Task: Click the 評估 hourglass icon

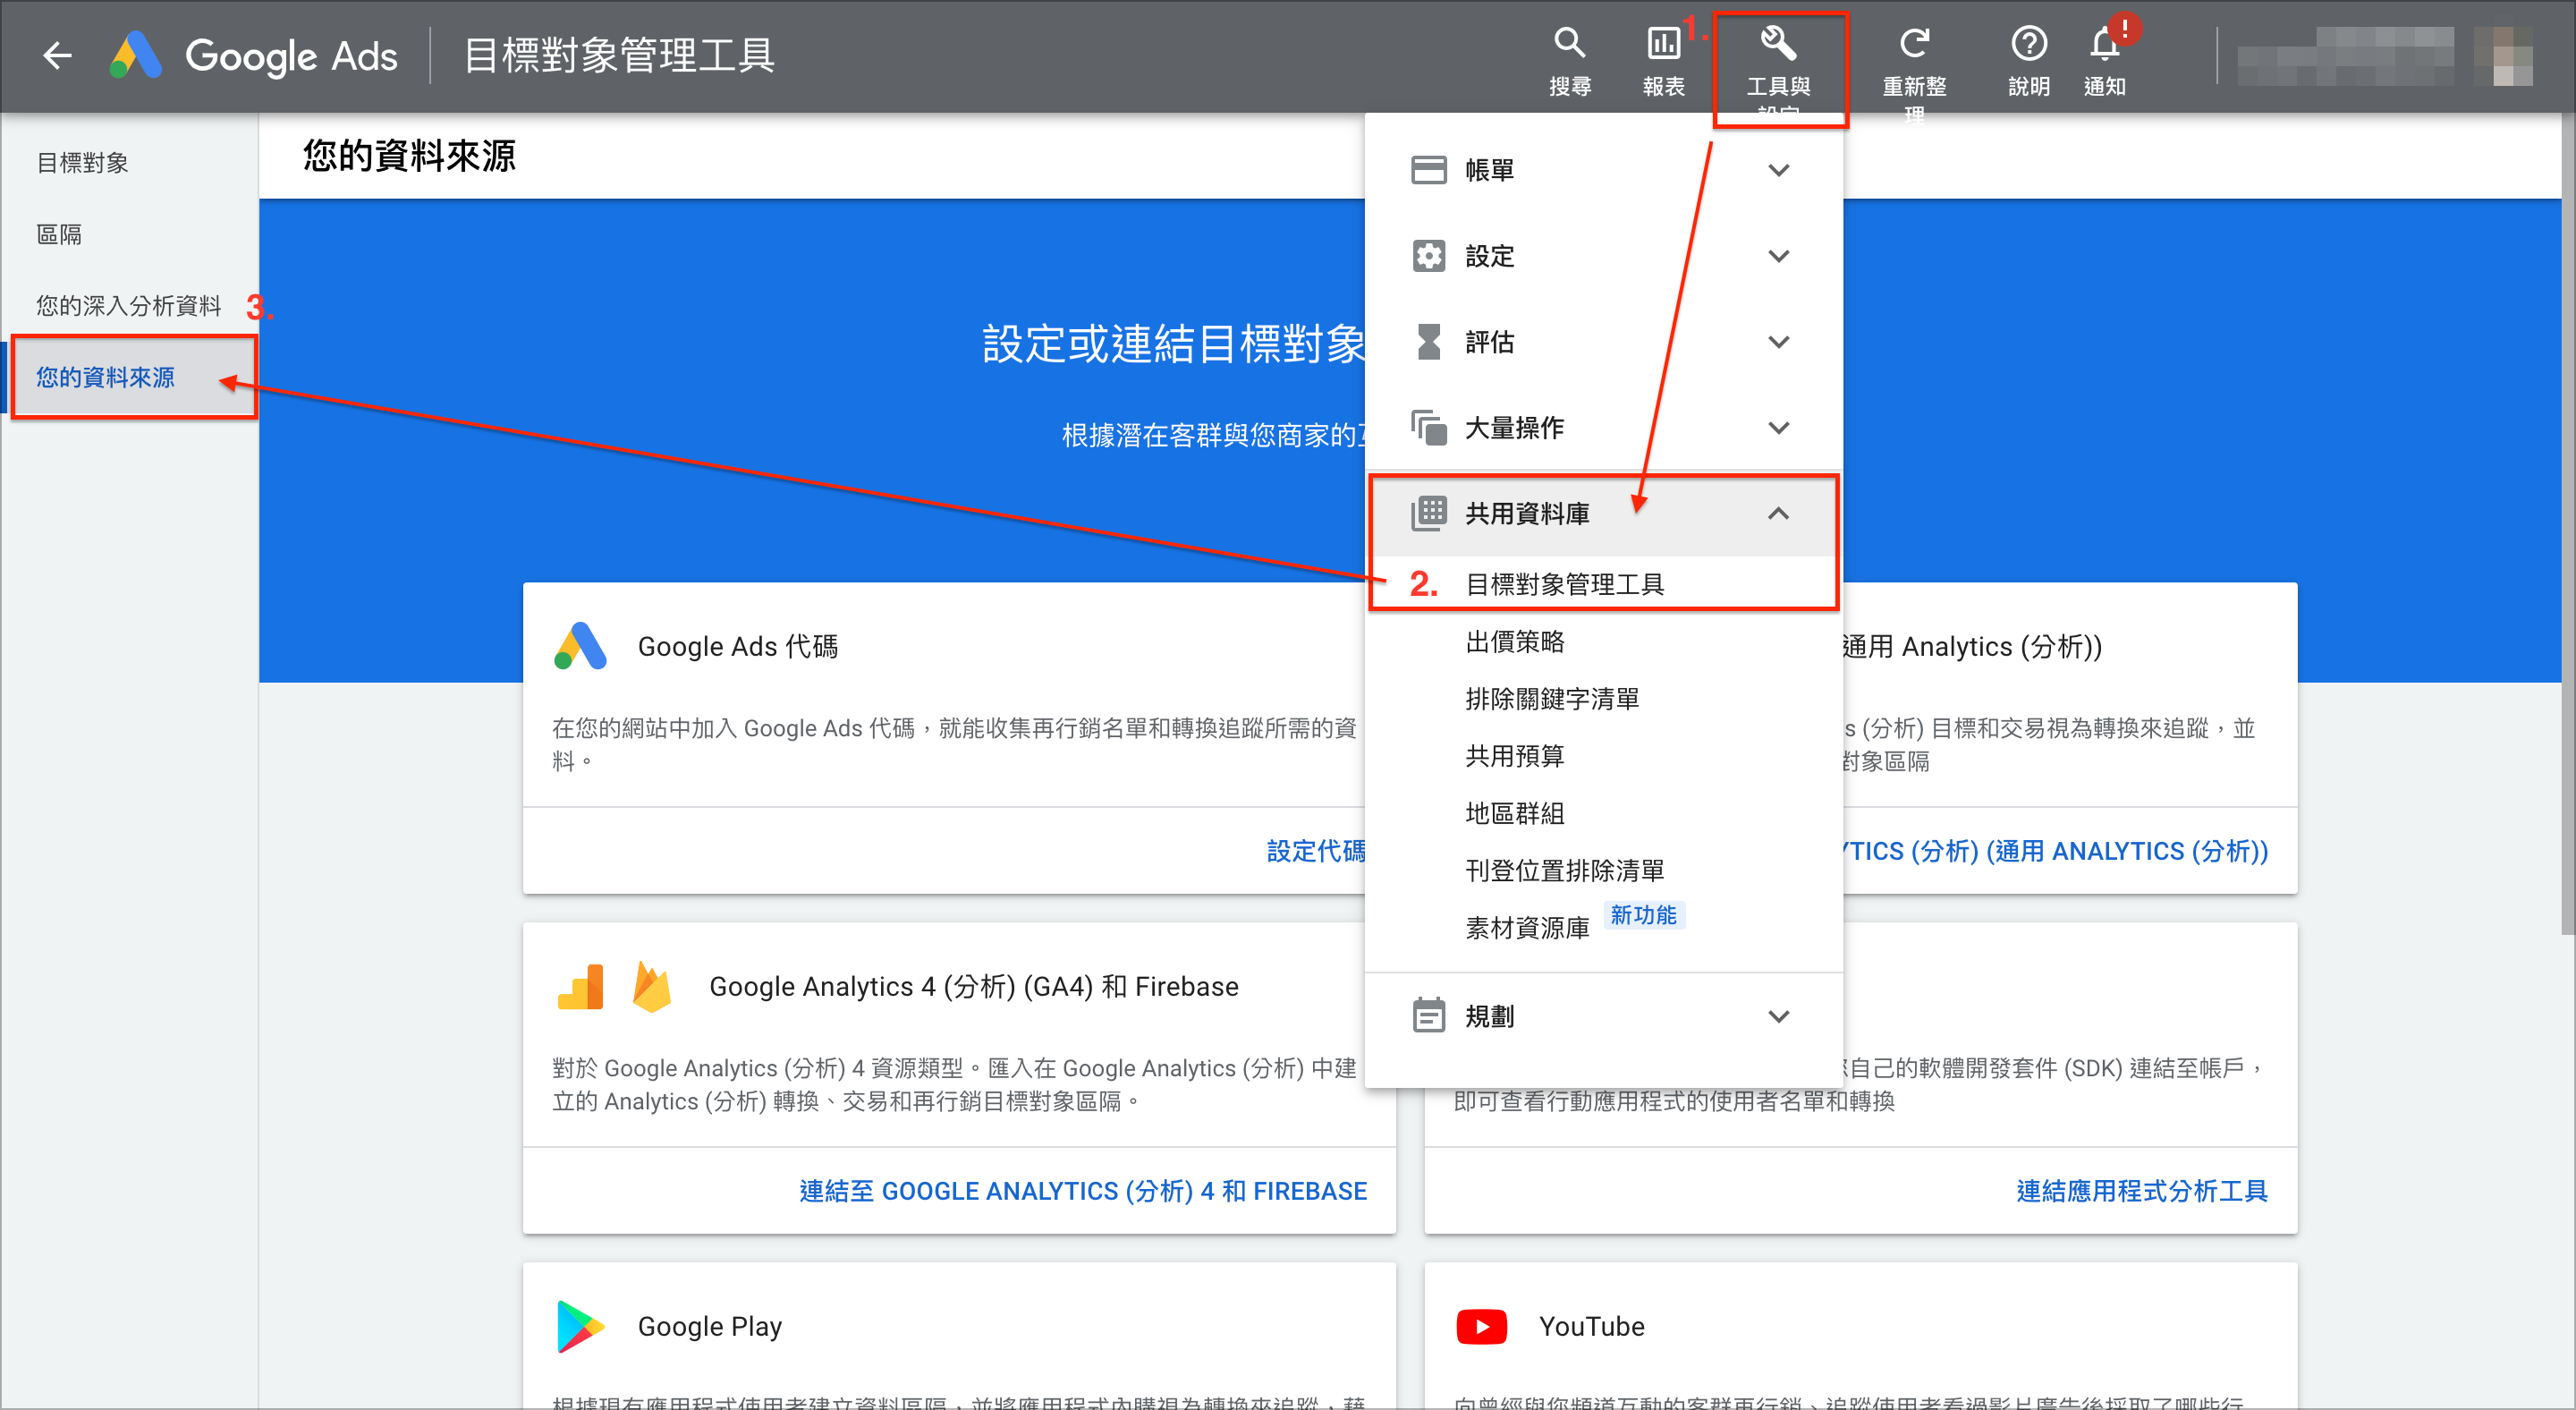Action: pyautogui.click(x=1428, y=342)
